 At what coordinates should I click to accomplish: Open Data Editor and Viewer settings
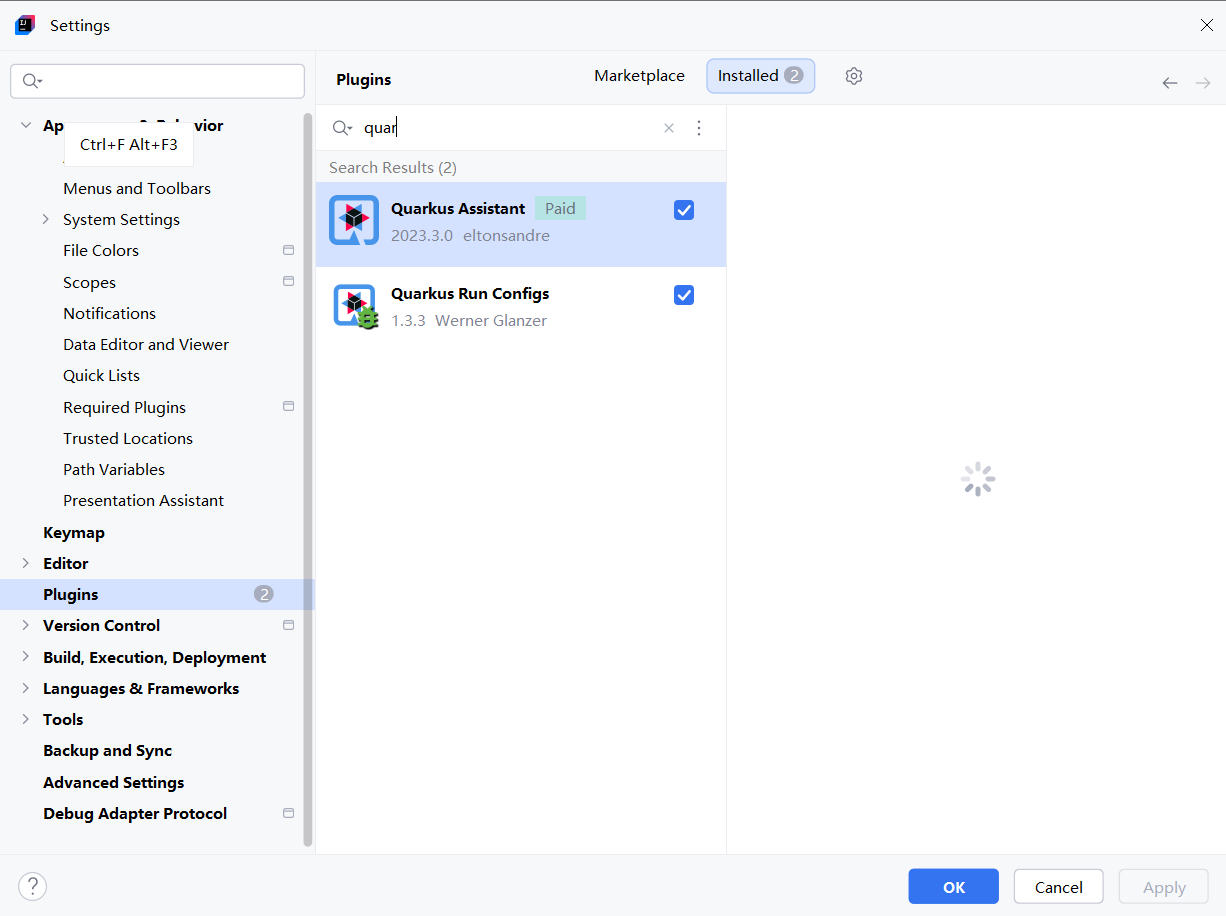pyautogui.click(x=146, y=344)
